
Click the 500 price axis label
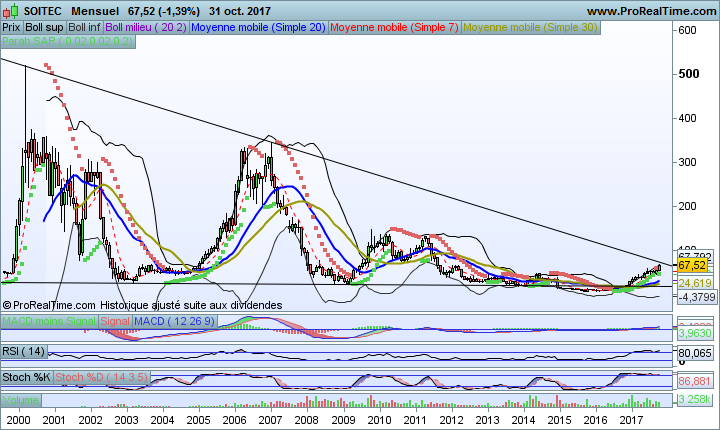click(x=689, y=74)
